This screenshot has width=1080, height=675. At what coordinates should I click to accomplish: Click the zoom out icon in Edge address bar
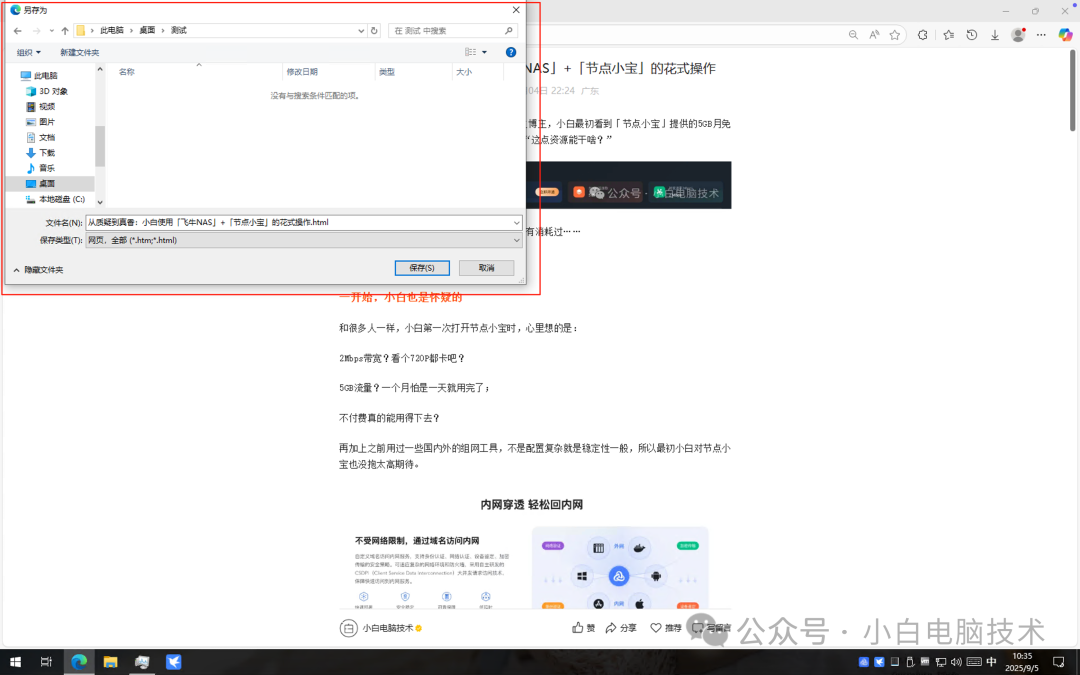pos(853,34)
